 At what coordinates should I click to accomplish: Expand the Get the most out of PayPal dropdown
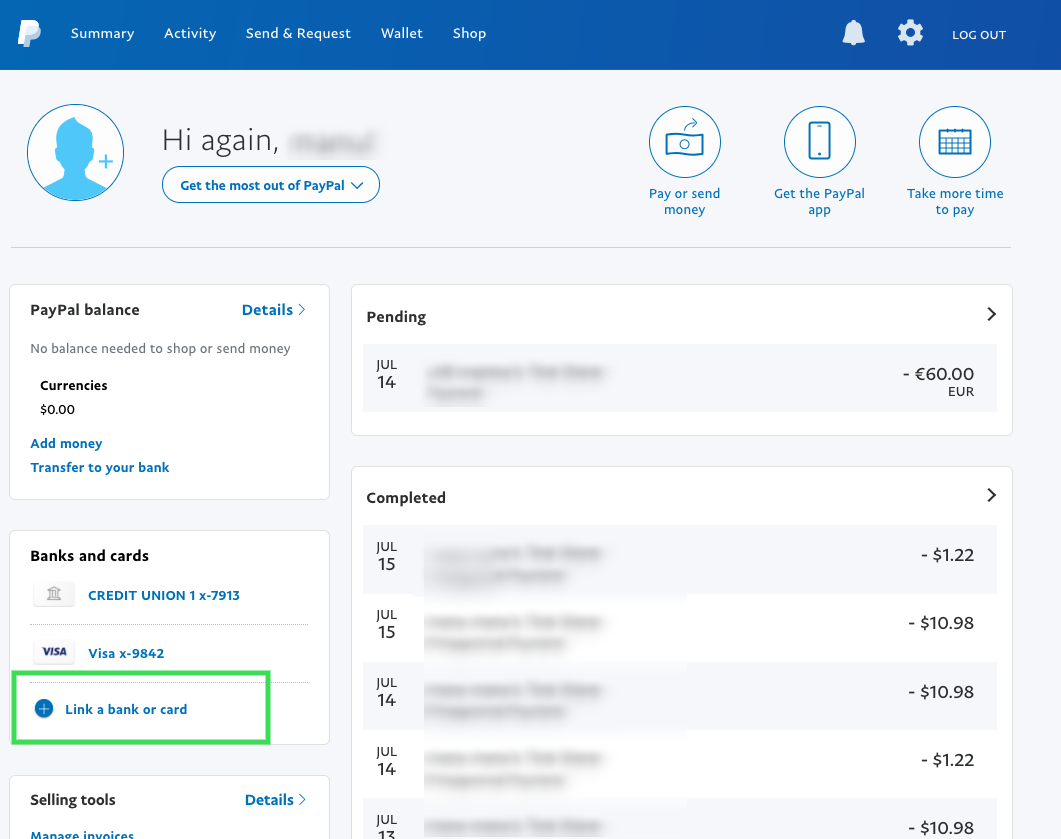[271, 185]
